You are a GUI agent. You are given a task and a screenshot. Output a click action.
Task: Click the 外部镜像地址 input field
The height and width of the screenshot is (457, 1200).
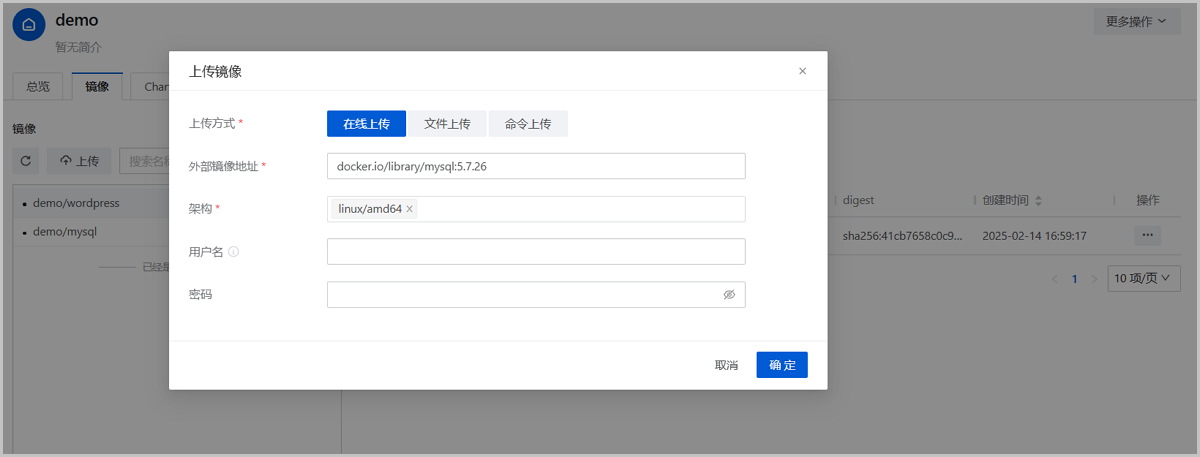point(536,166)
